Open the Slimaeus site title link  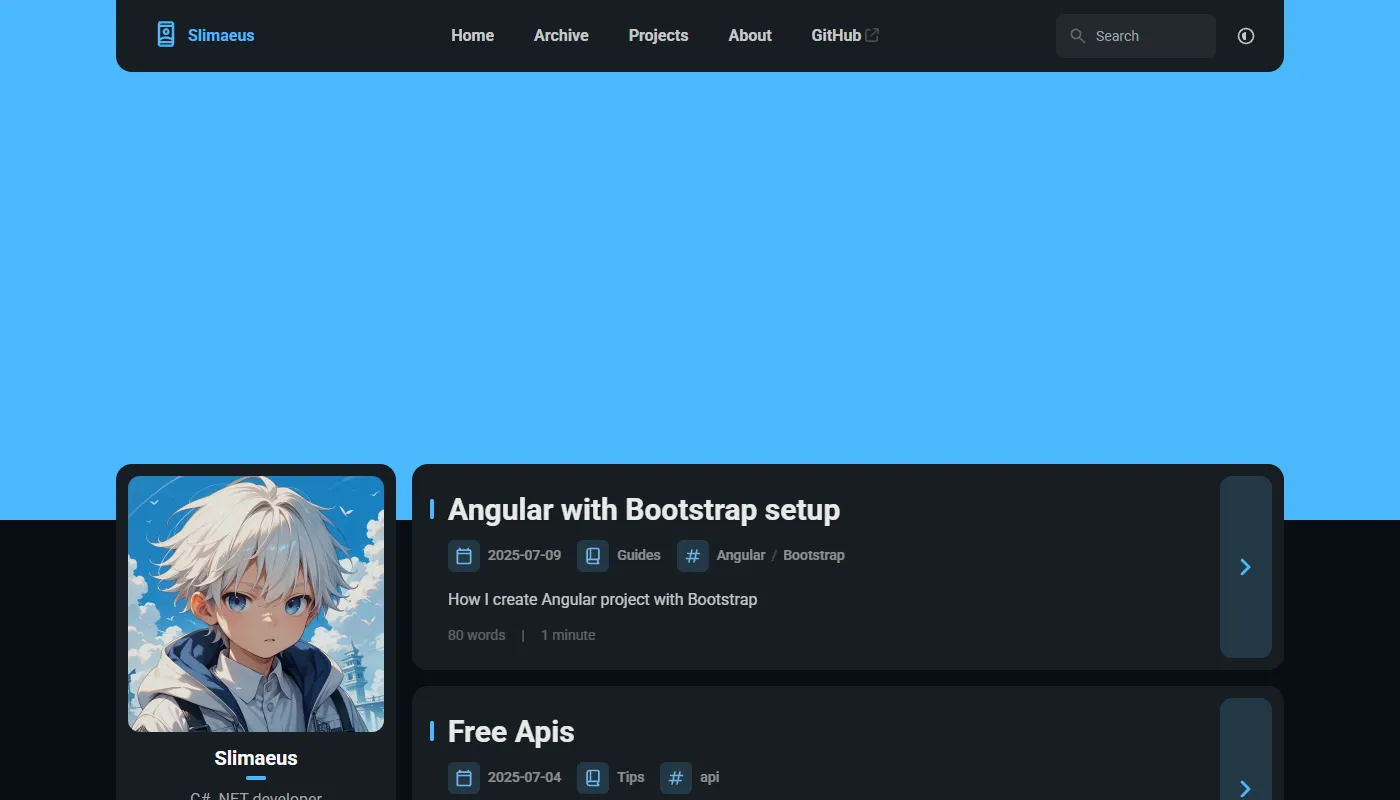[221, 36]
